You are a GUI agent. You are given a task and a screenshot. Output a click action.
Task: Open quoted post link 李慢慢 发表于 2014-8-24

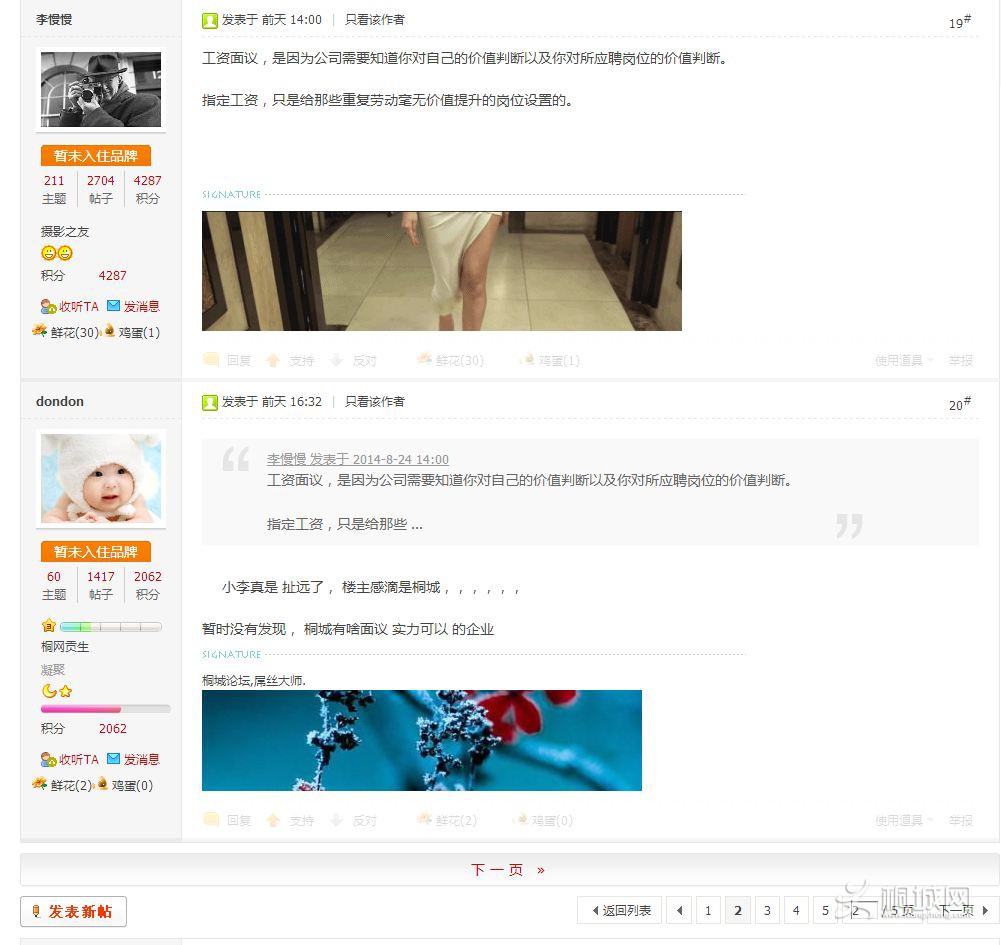(x=357, y=460)
